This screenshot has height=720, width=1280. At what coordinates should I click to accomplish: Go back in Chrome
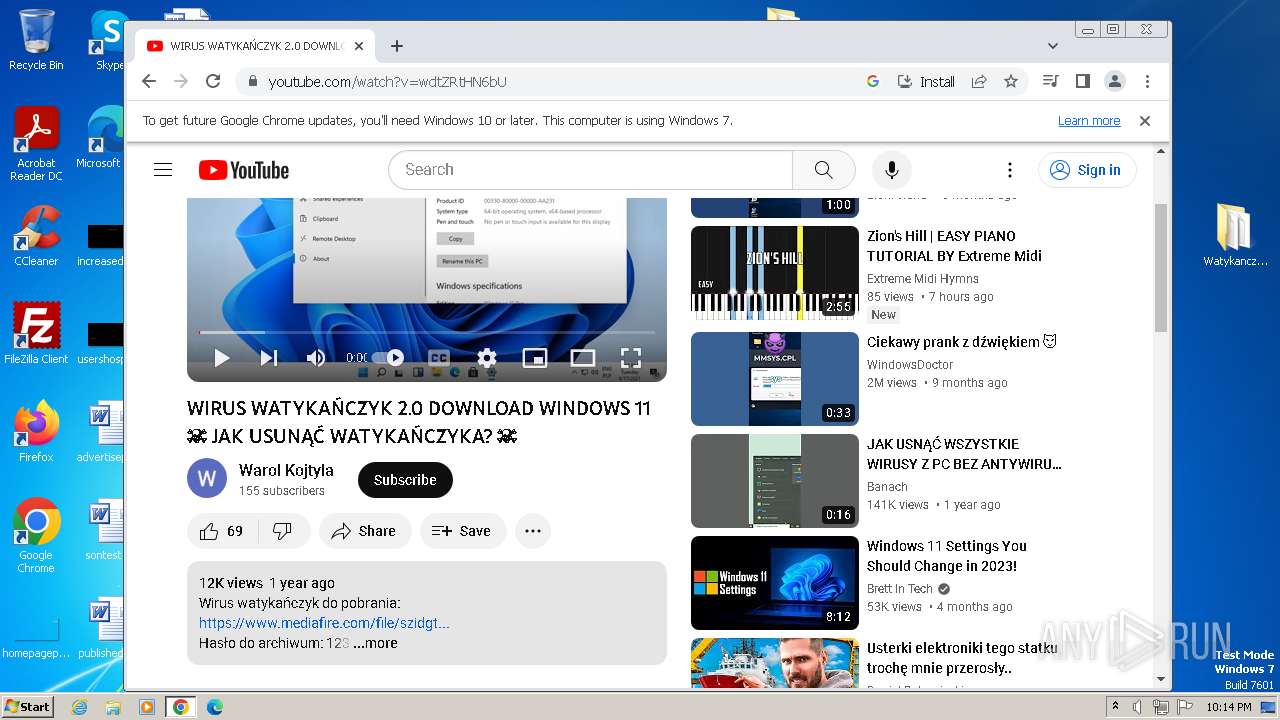coord(149,82)
